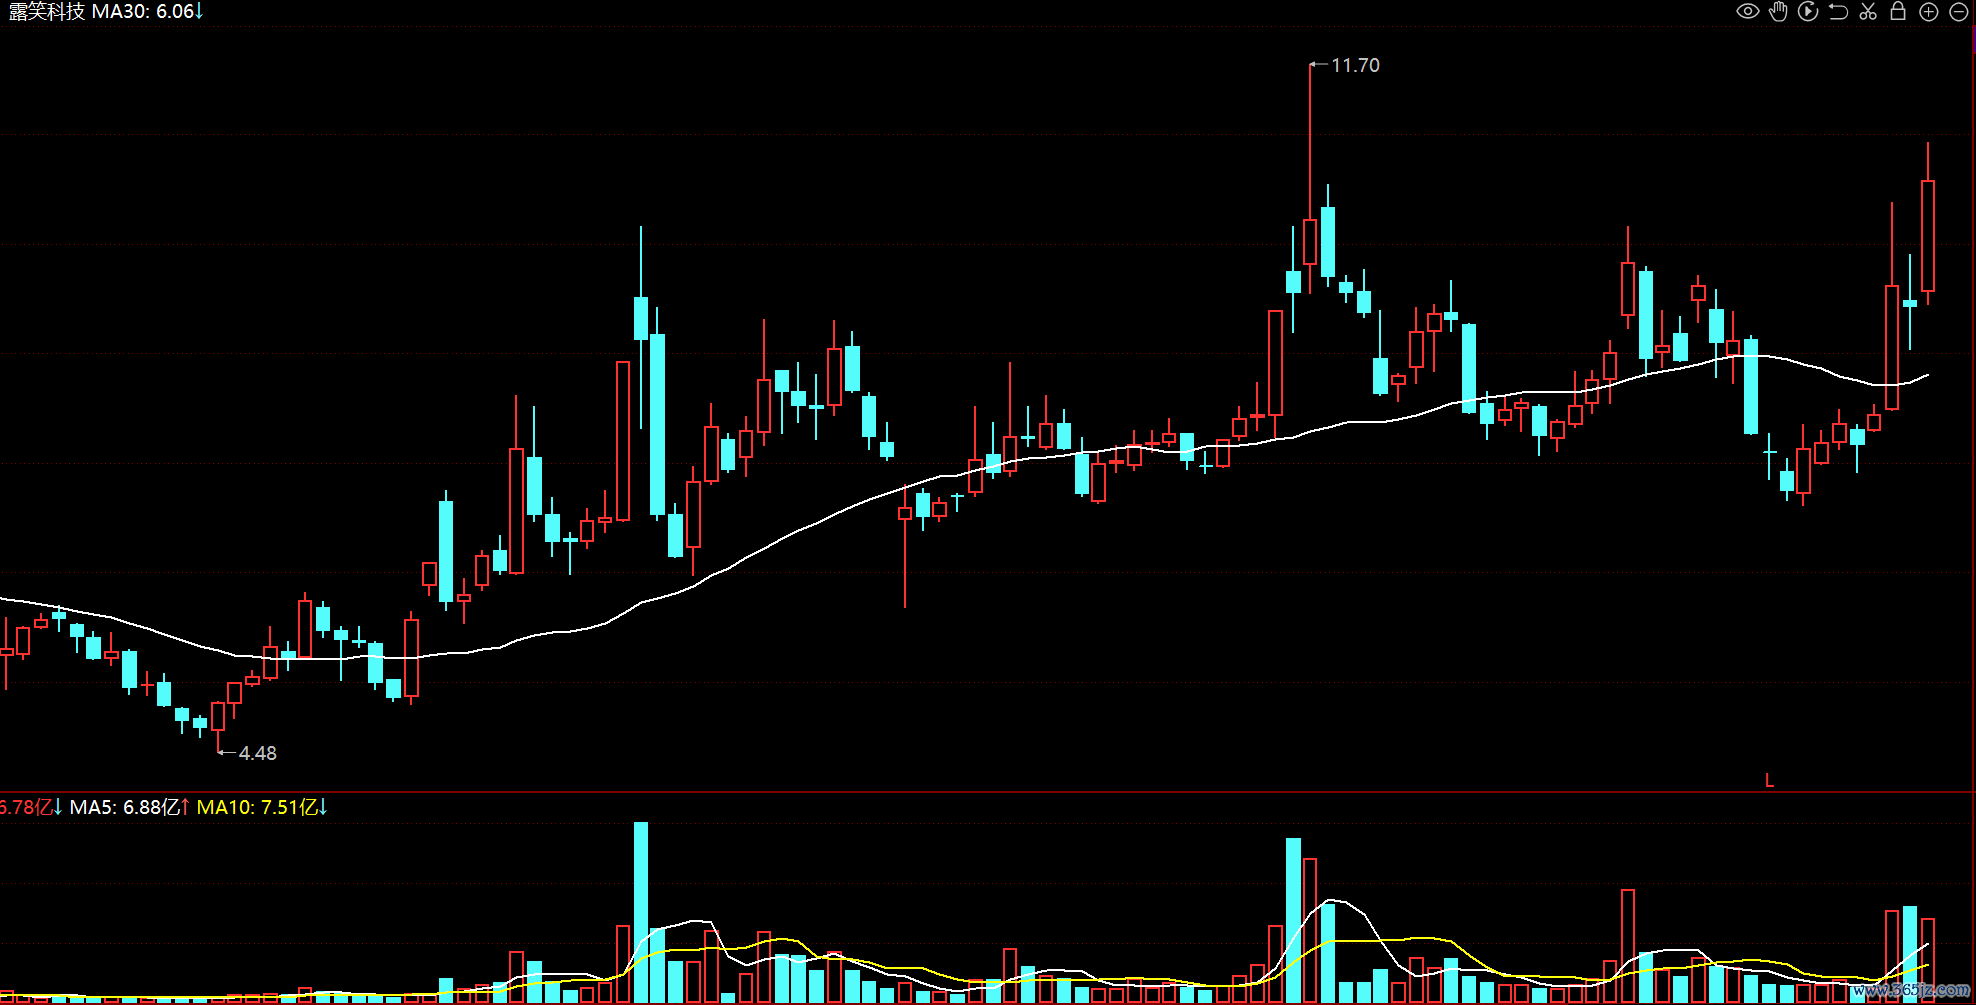The width and height of the screenshot is (1976, 1005).
Task: Select the hand pan tool
Action: [1778, 12]
